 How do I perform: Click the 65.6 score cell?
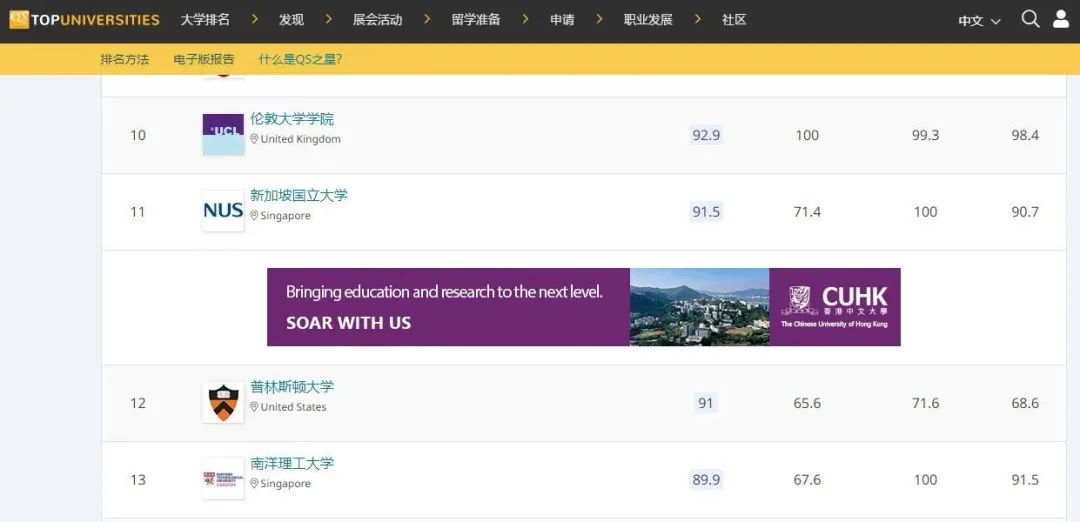click(x=807, y=403)
